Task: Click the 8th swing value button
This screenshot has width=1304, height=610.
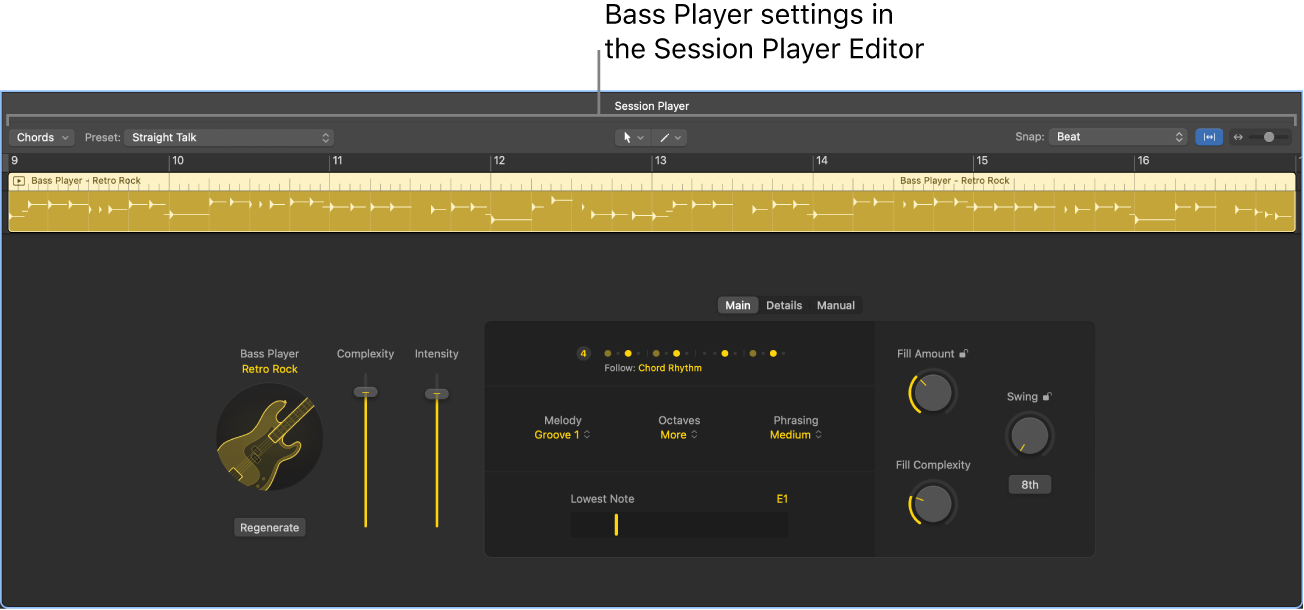Action: (x=1030, y=485)
